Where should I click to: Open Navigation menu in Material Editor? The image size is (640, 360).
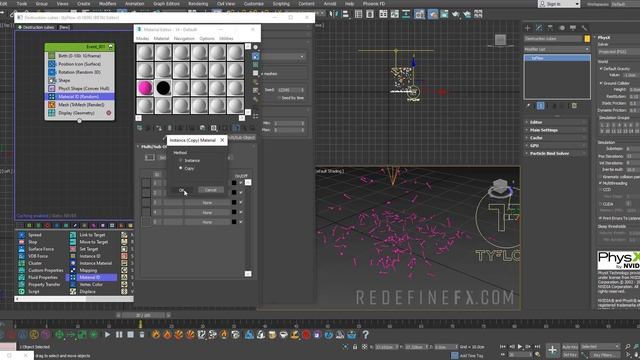pos(184,38)
